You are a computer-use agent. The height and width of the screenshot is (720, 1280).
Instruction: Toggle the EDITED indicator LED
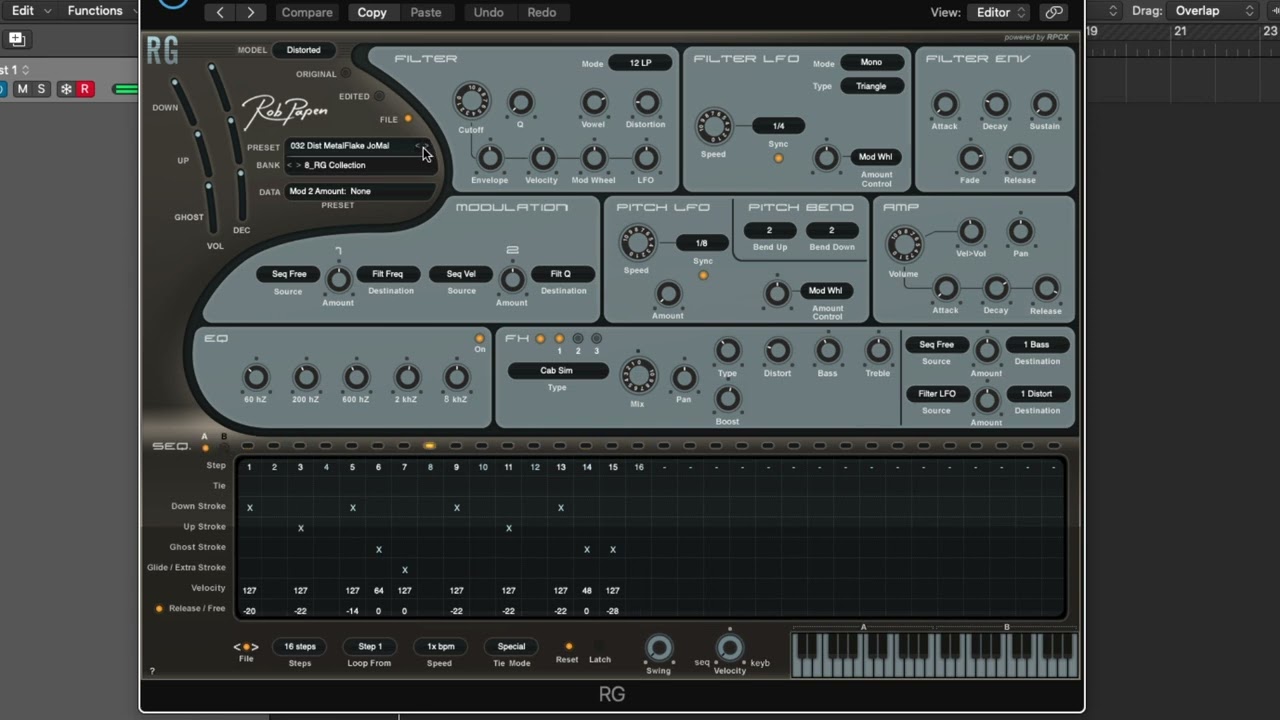click(379, 96)
